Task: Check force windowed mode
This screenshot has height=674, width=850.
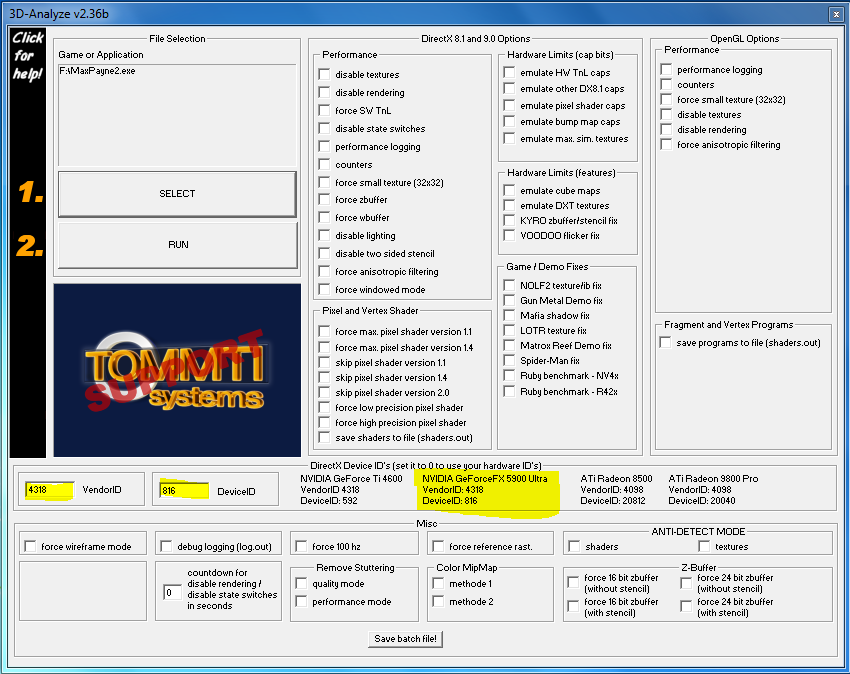Action: [324, 289]
